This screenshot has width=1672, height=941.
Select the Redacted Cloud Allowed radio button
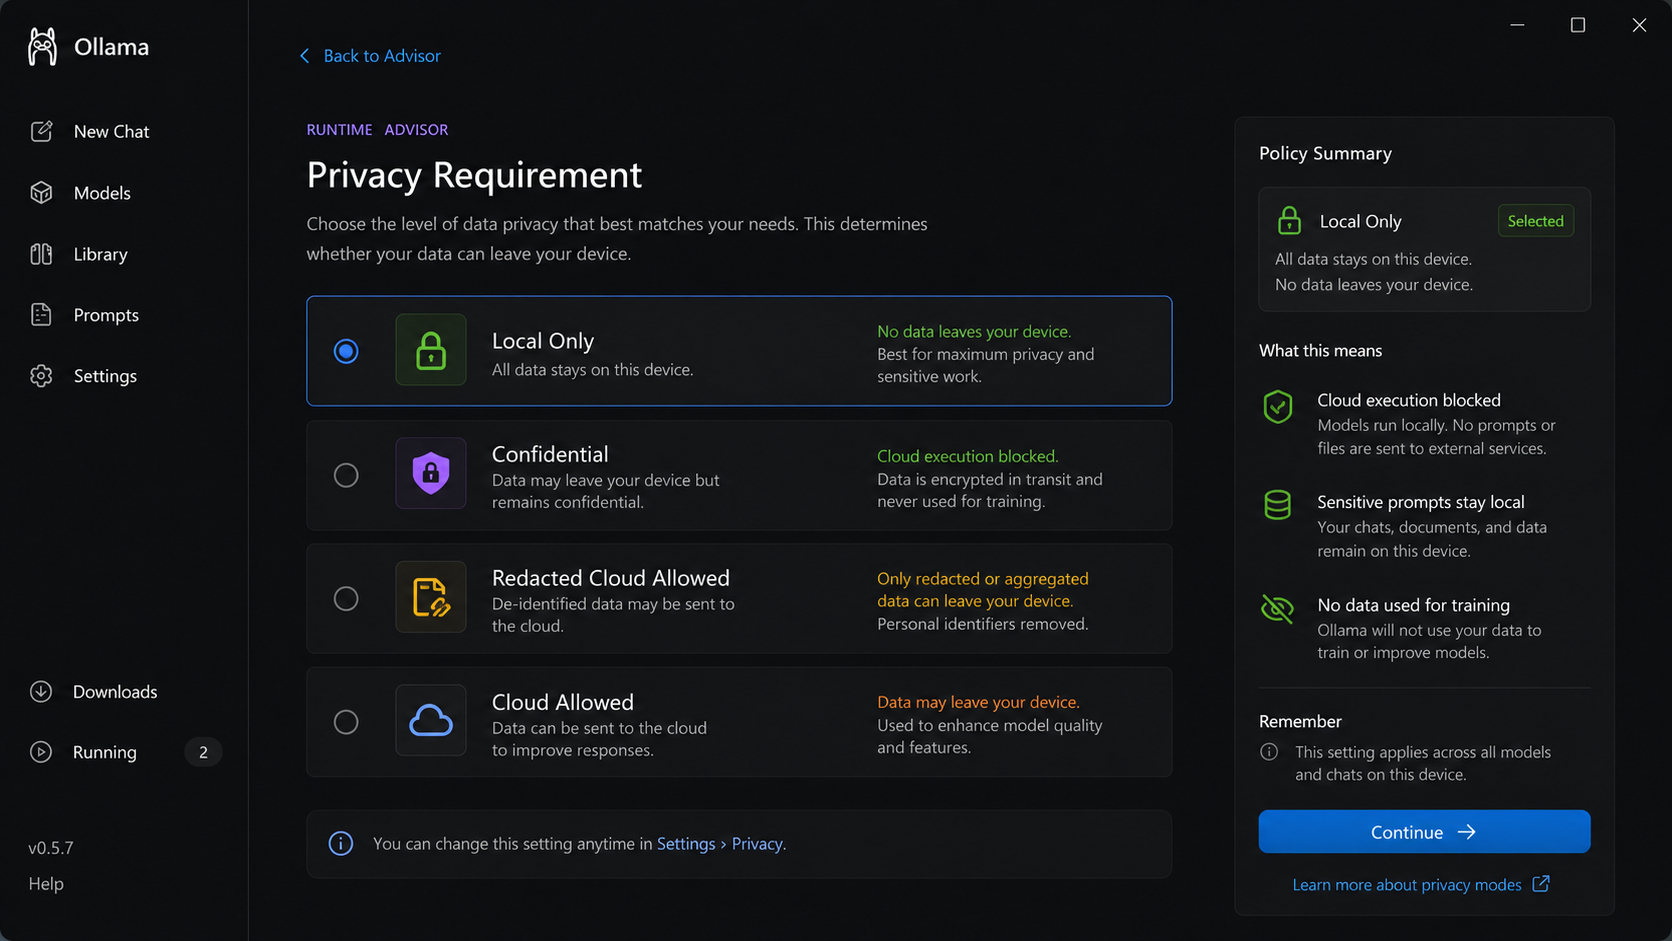coord(346,598)
